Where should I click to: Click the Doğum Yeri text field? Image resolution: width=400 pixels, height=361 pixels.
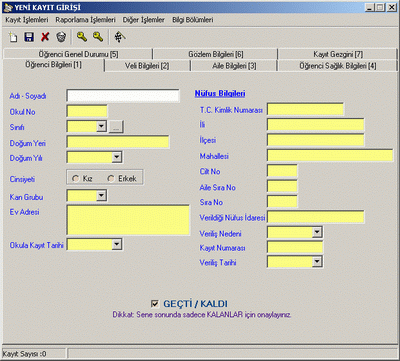pos(118,142)
